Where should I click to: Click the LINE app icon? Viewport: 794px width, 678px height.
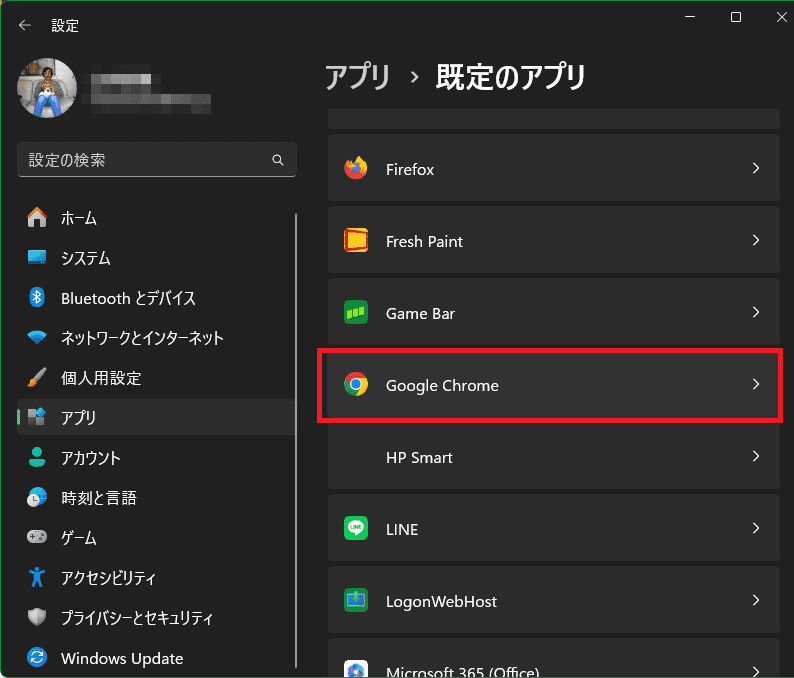356,529
